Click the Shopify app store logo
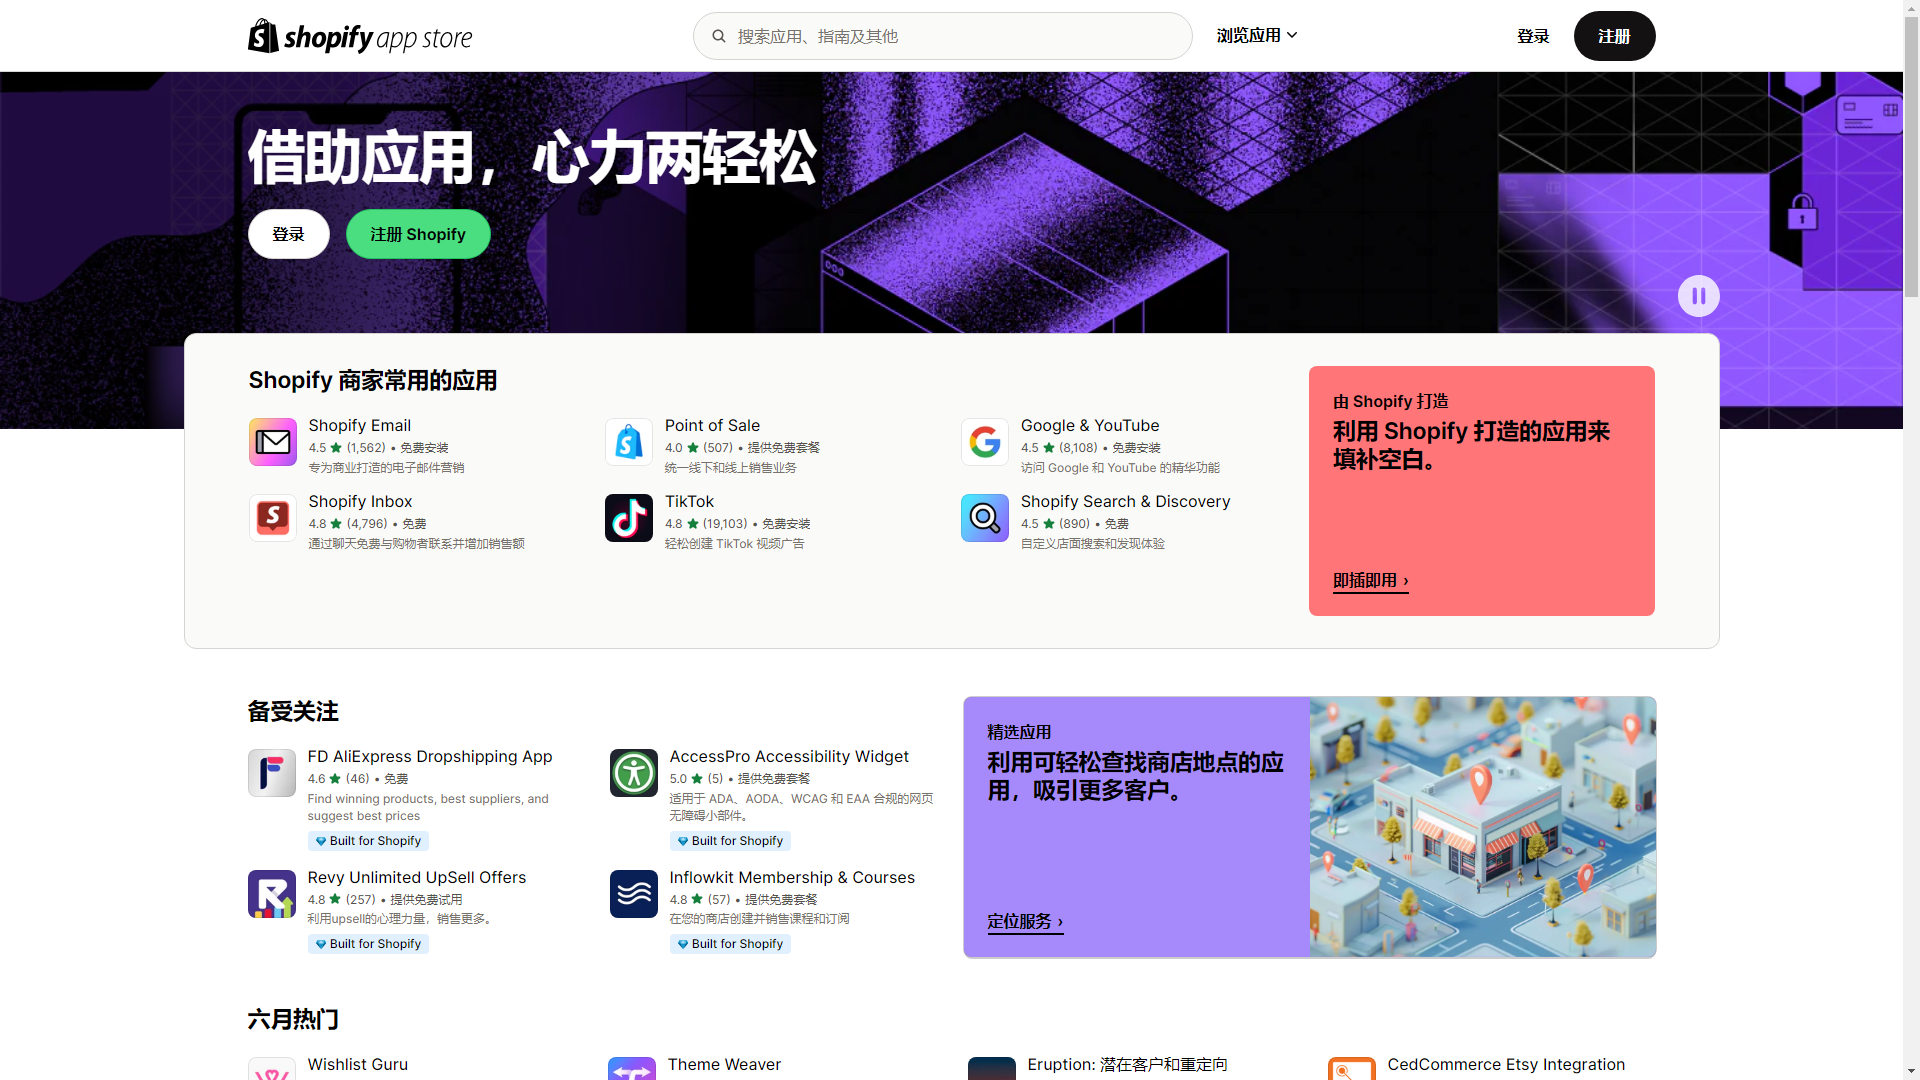The image size is (1920, 1080). (358, 36)
